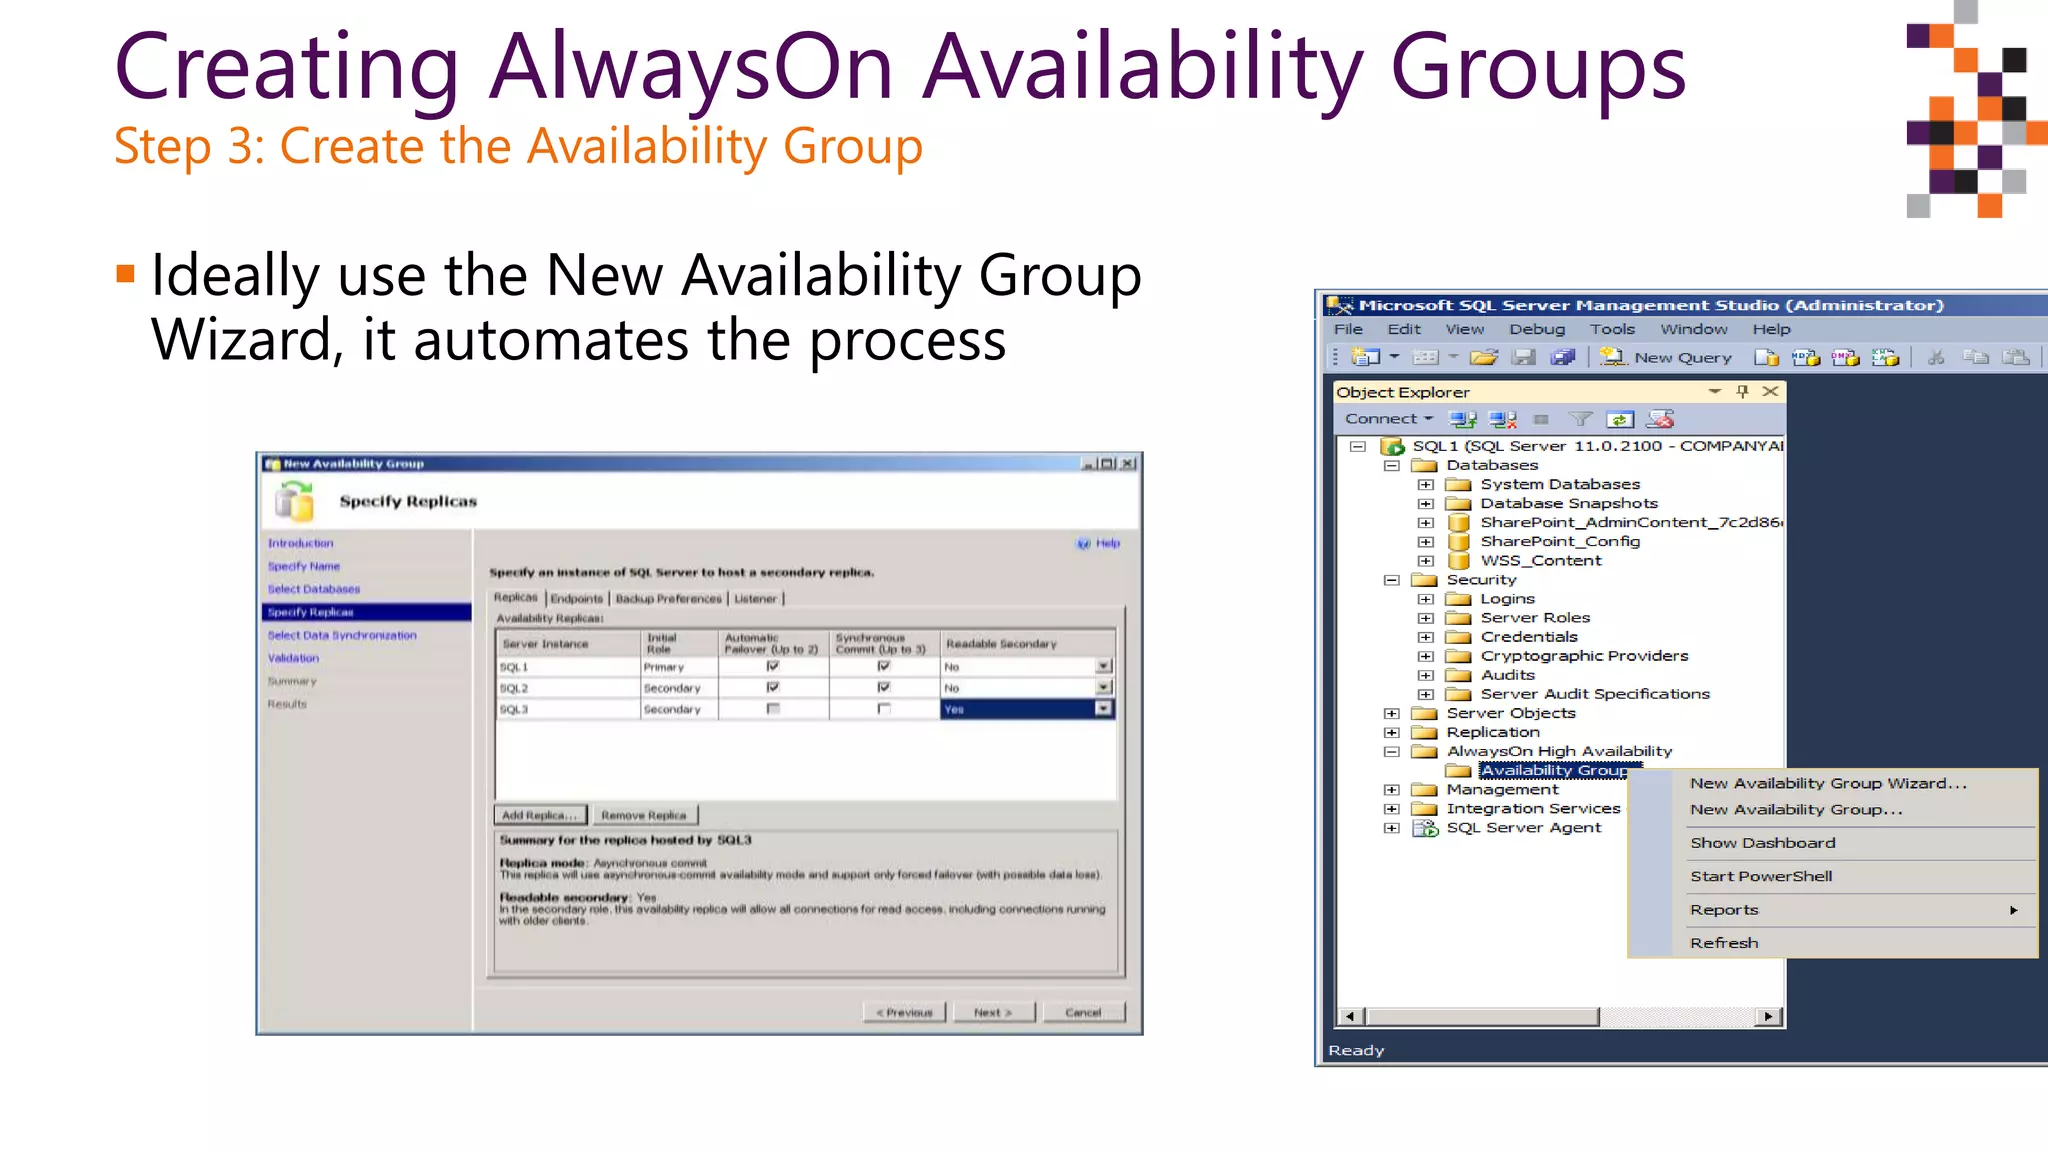Open the File menu

pyautogui.click(x=1348, y=329)
